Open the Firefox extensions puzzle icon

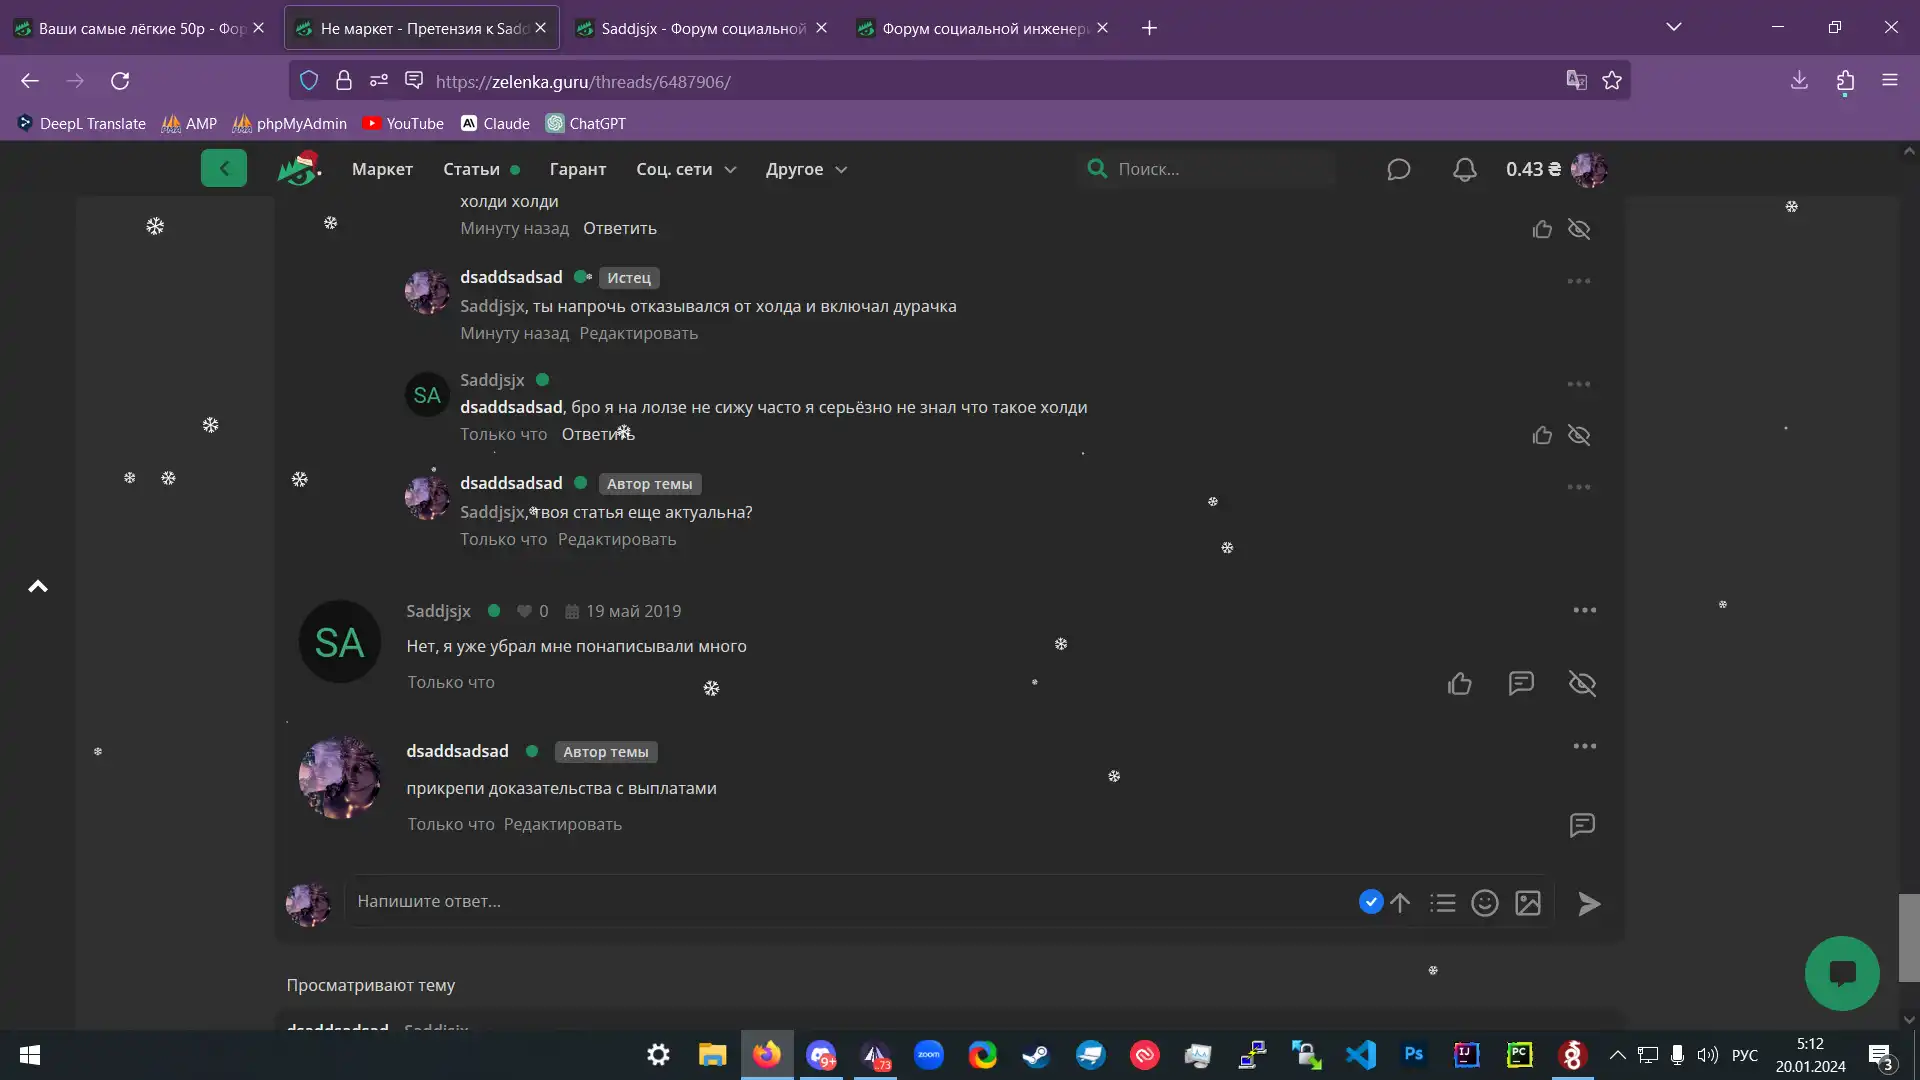point(1845,81)
